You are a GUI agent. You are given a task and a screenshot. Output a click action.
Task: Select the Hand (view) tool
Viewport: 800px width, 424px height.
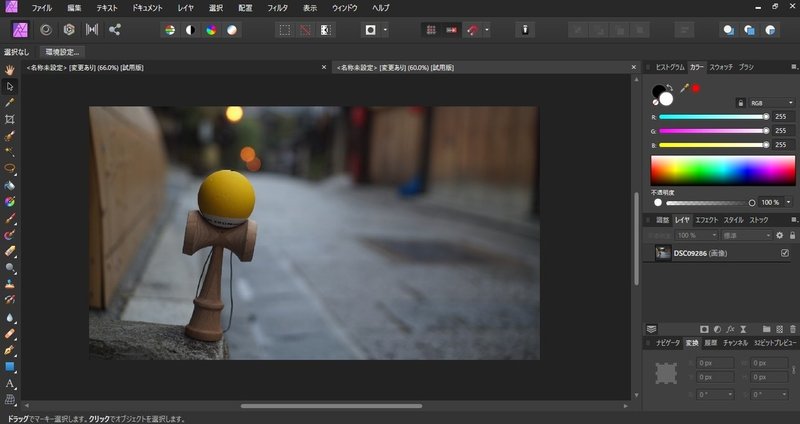coord(10,70)
